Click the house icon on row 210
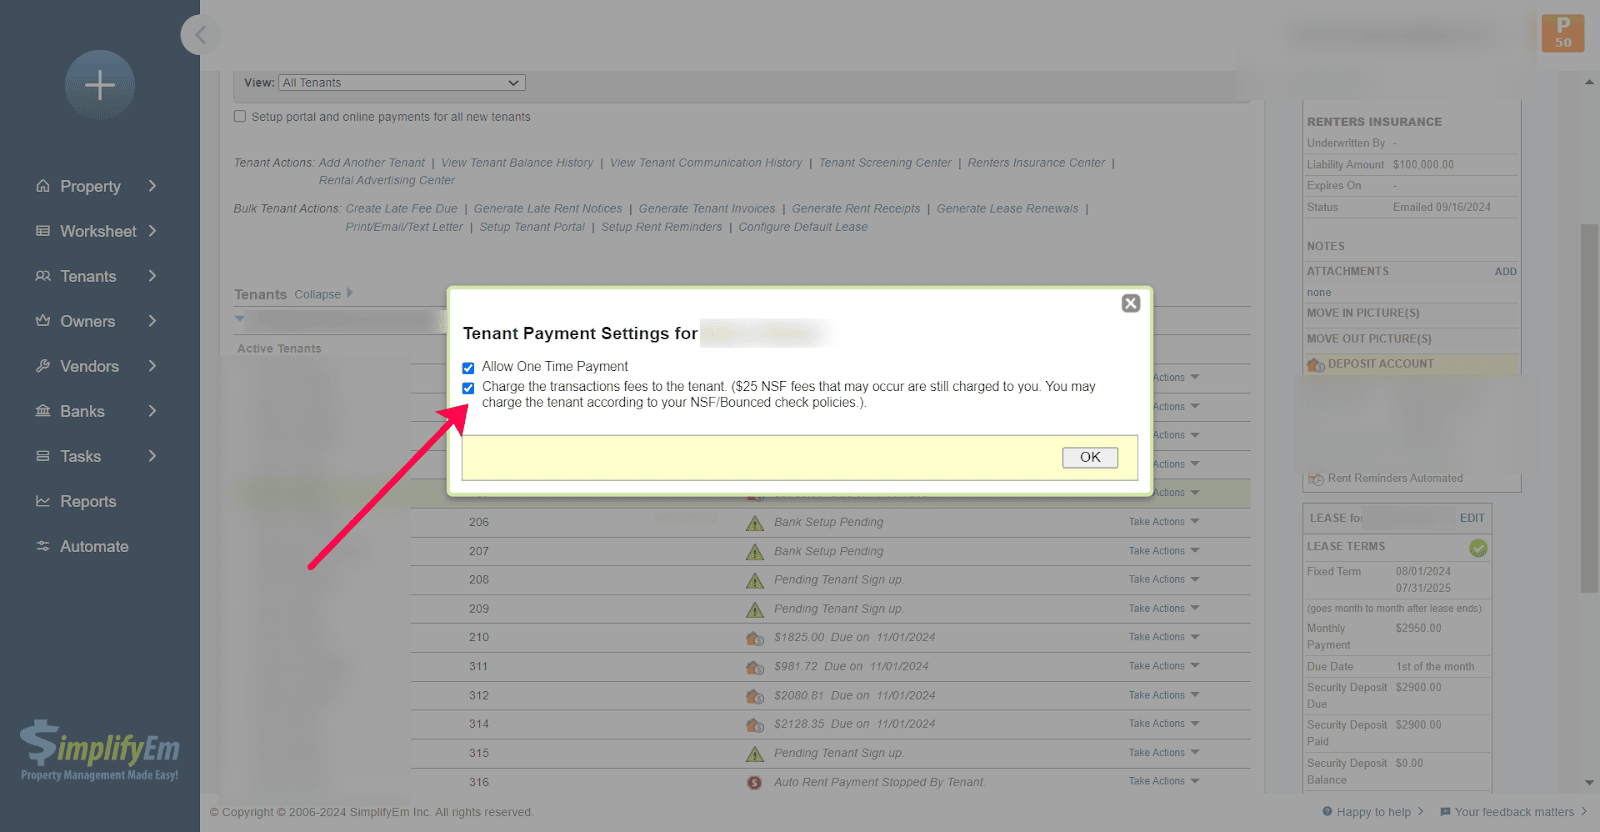The height and width of the screenshot is (832, 1600). pyautogui.click(x=755, y=638)
